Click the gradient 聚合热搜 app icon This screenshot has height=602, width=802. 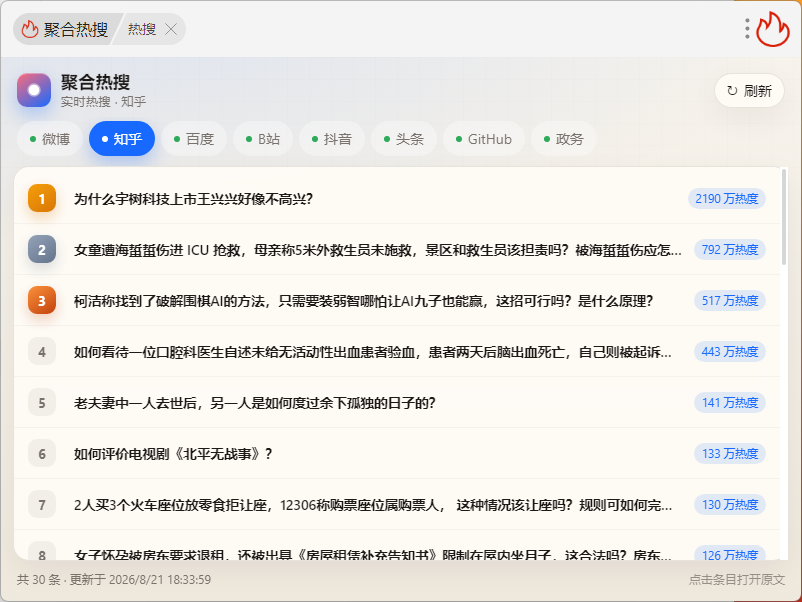tap(34, 90)
